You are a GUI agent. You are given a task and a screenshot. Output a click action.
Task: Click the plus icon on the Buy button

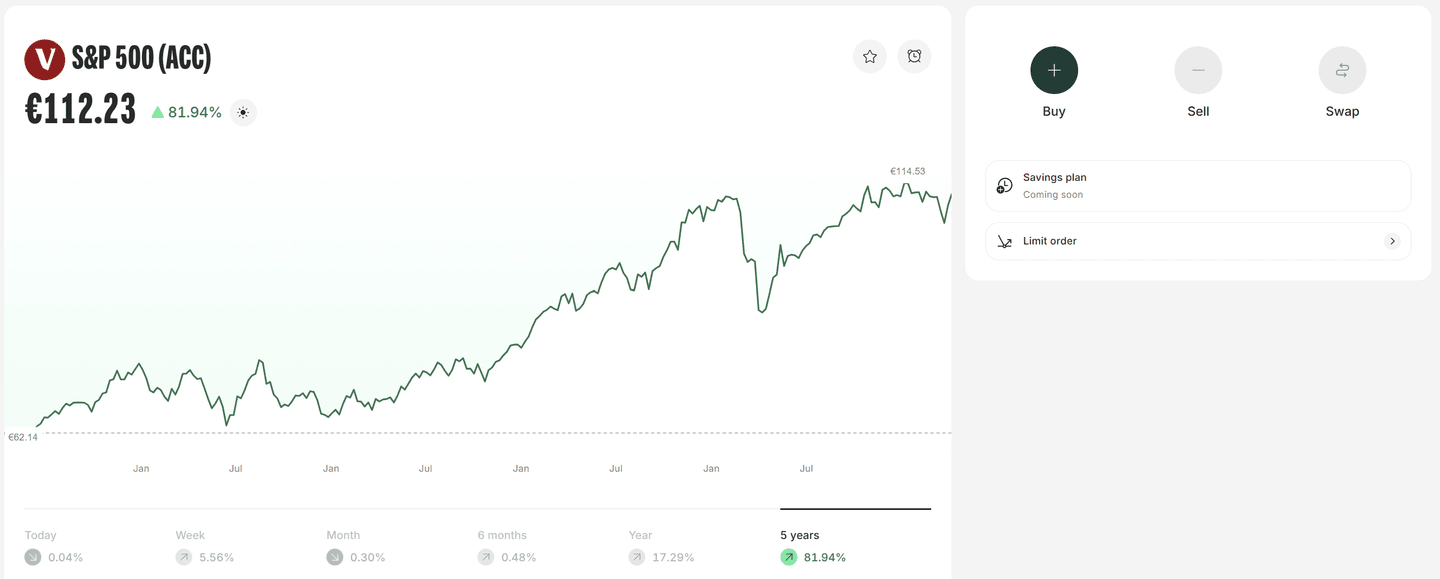coord(1054,70)
